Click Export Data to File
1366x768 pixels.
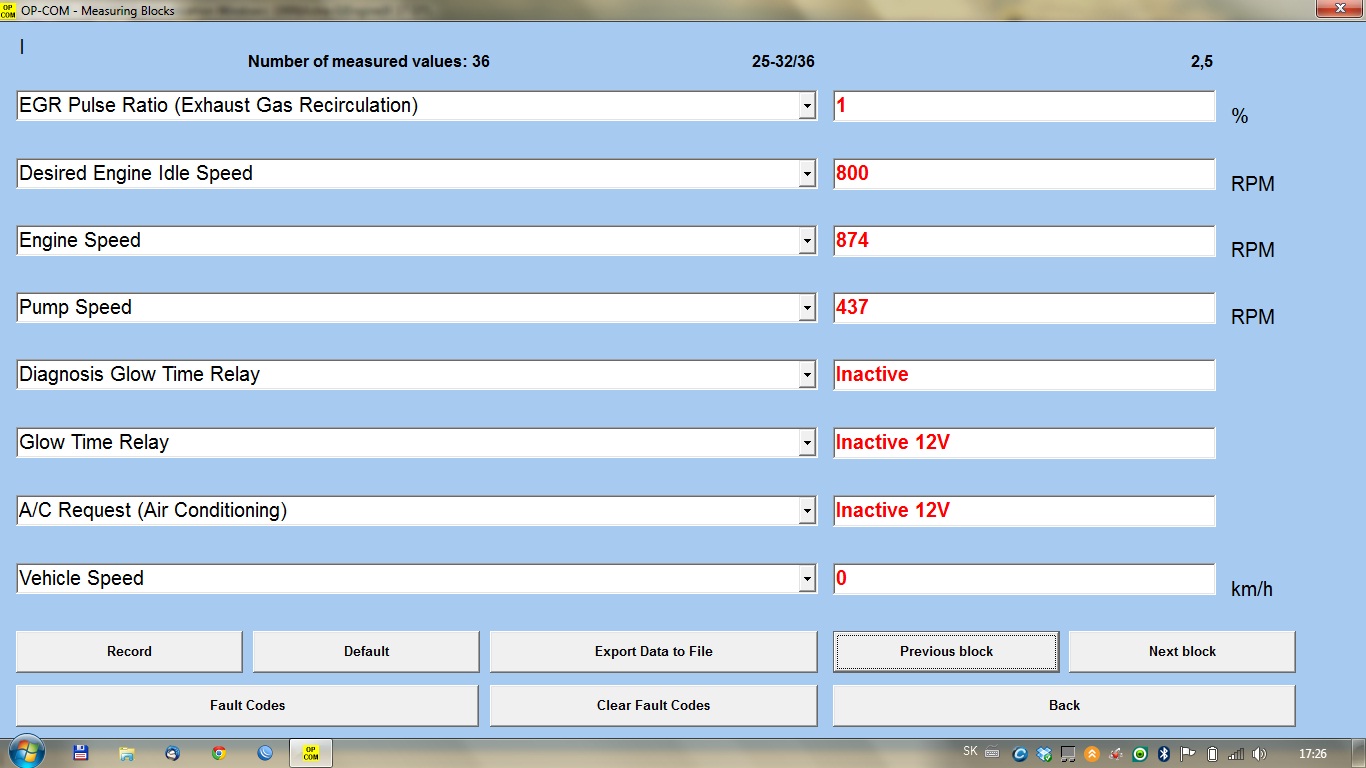pos(653,652)
